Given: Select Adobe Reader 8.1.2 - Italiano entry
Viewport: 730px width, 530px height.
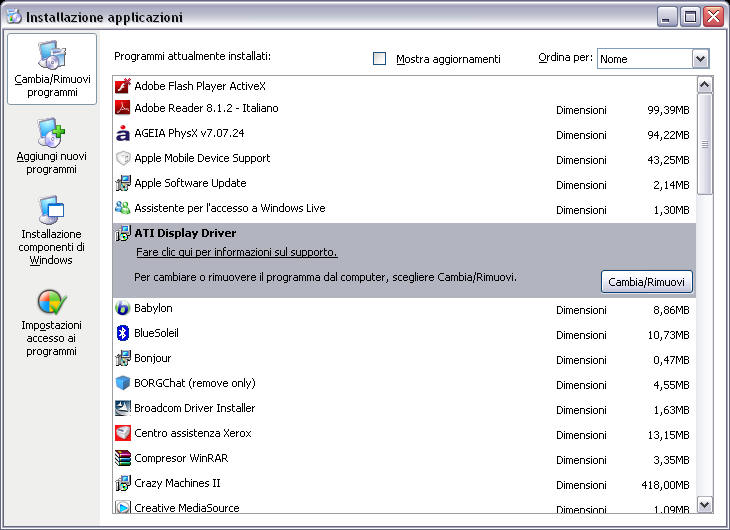Looking at the screenshot, I should [x=404, y=108].
